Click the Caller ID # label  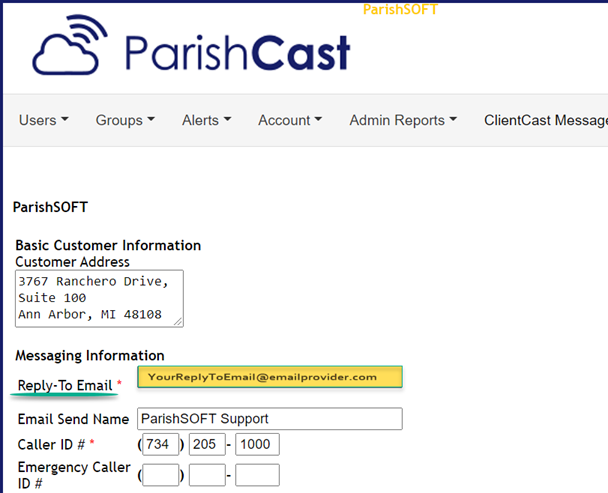51,445
